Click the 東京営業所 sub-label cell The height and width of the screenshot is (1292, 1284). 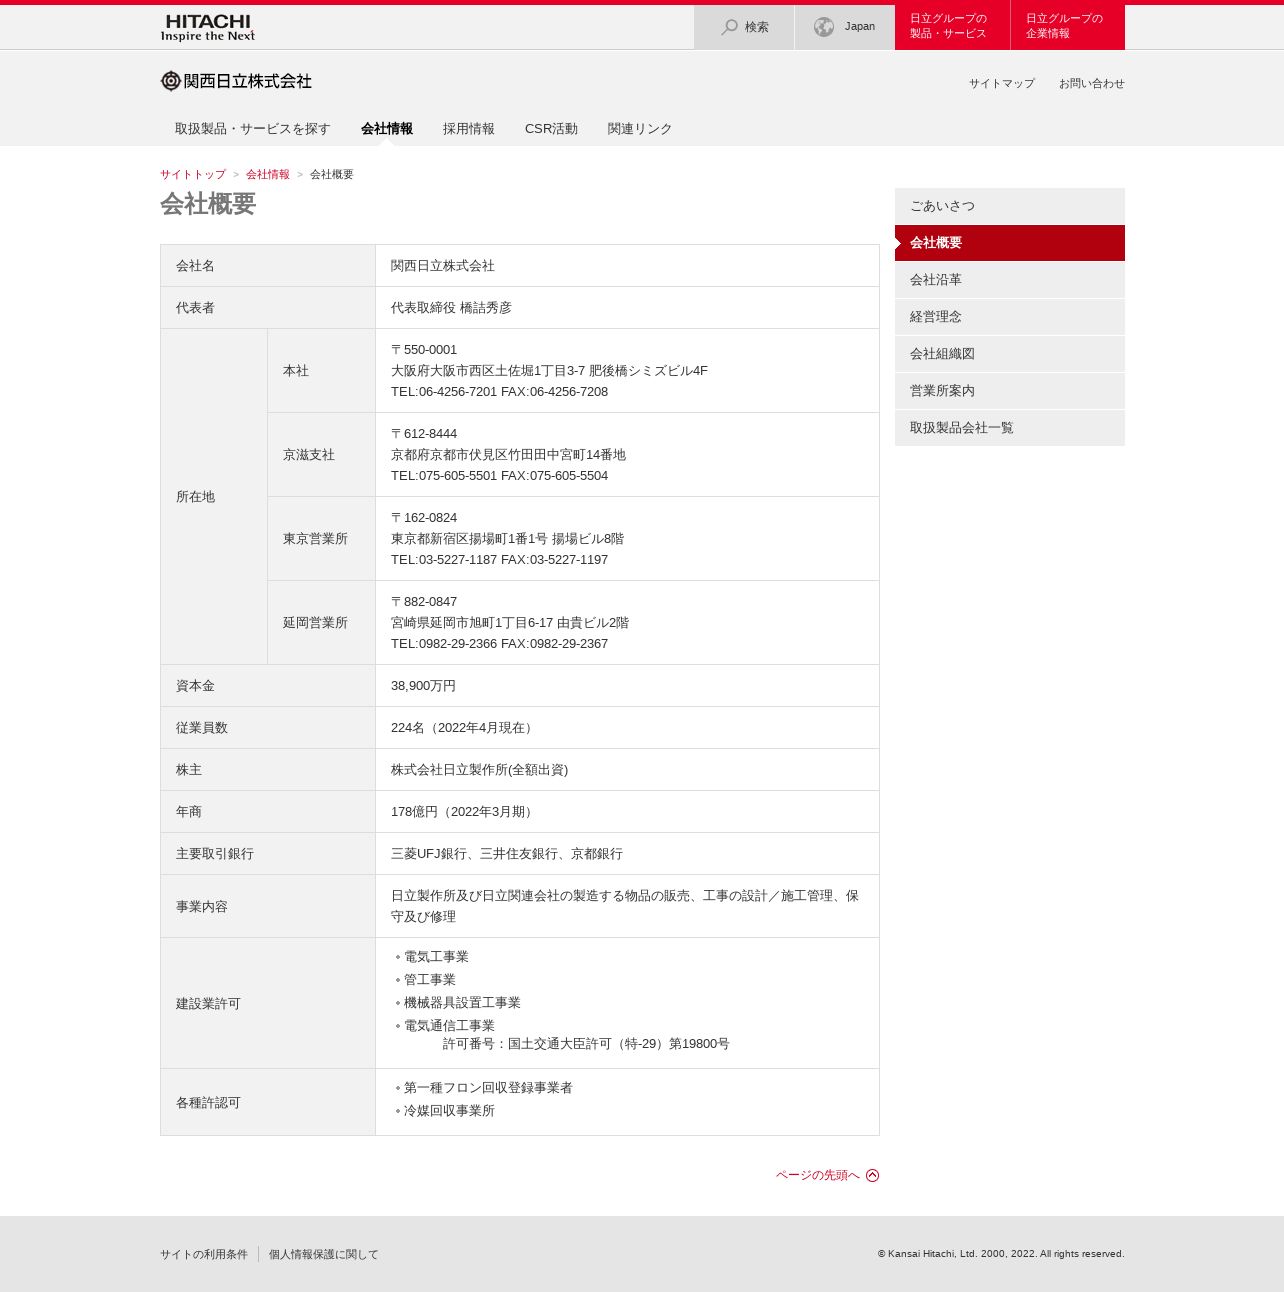tap(321, 539)
